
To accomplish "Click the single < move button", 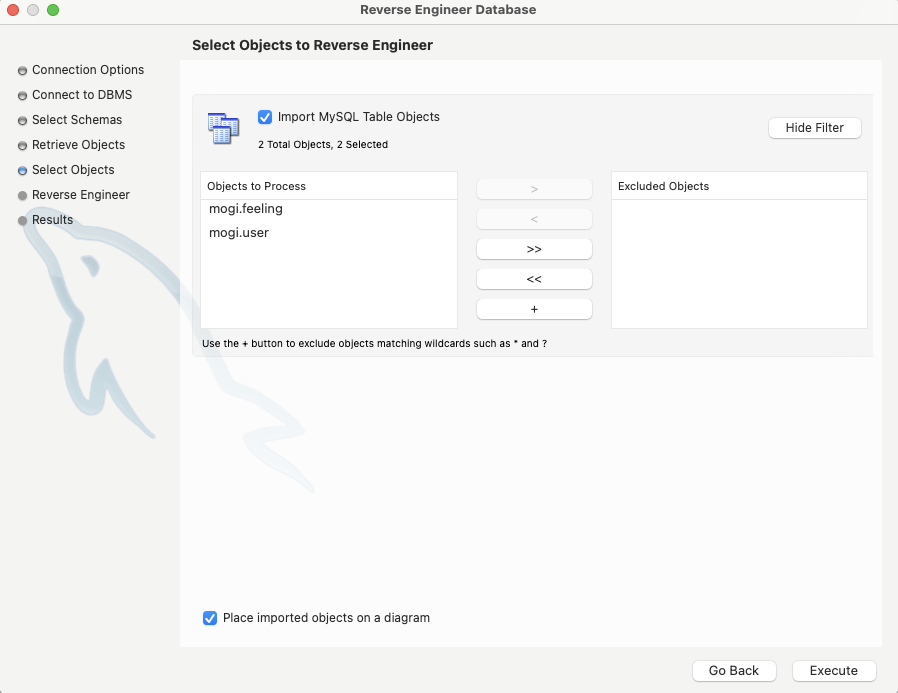I will point(534,219).
